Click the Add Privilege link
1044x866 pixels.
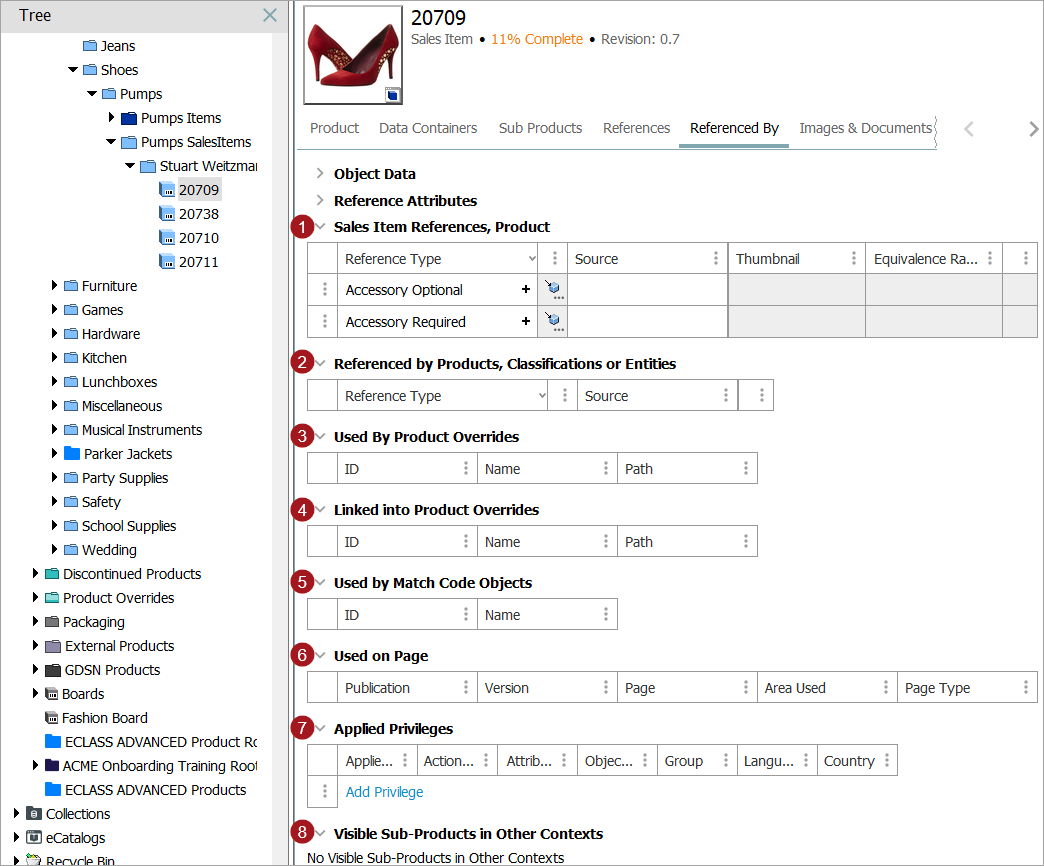(384, 792)
